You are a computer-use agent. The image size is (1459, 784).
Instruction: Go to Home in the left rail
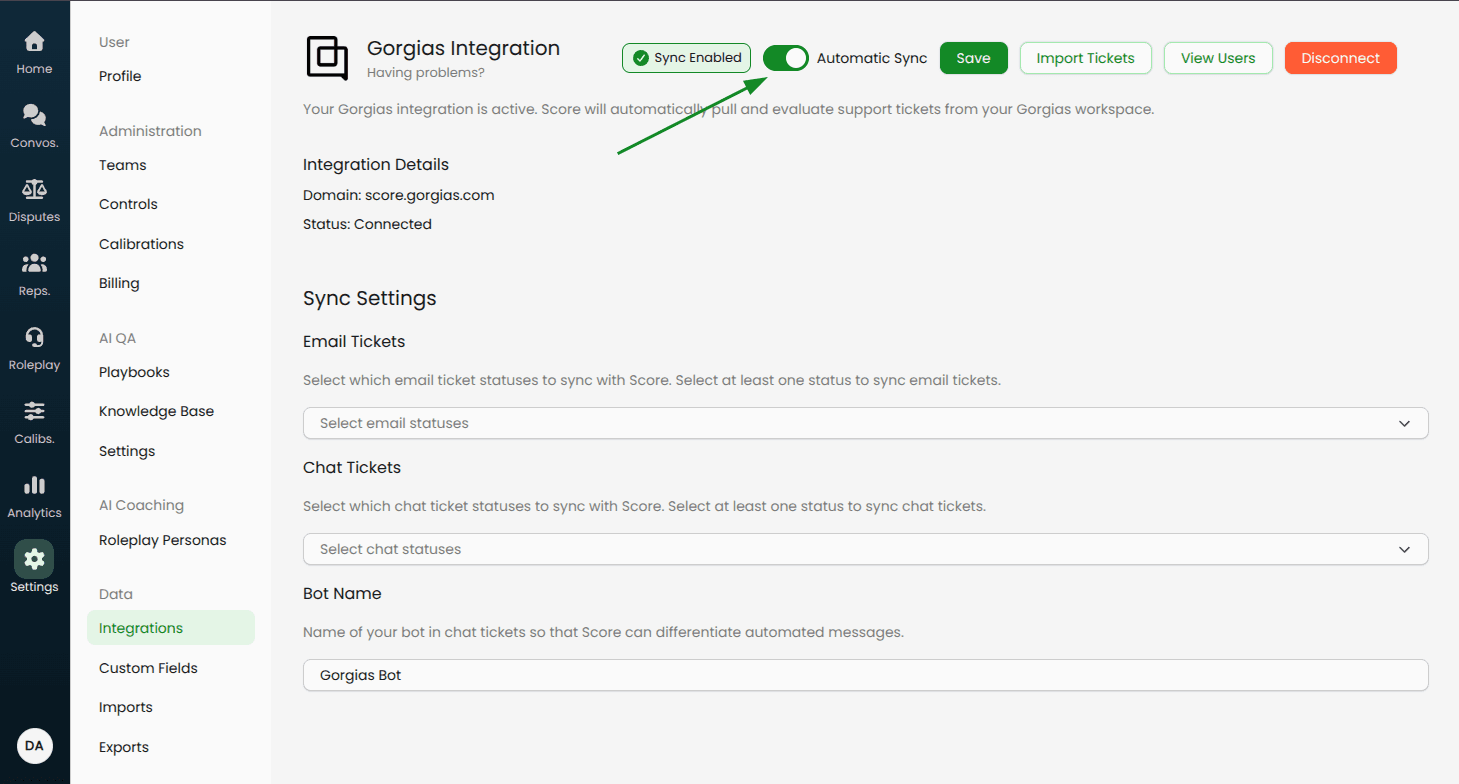[34, 53]
